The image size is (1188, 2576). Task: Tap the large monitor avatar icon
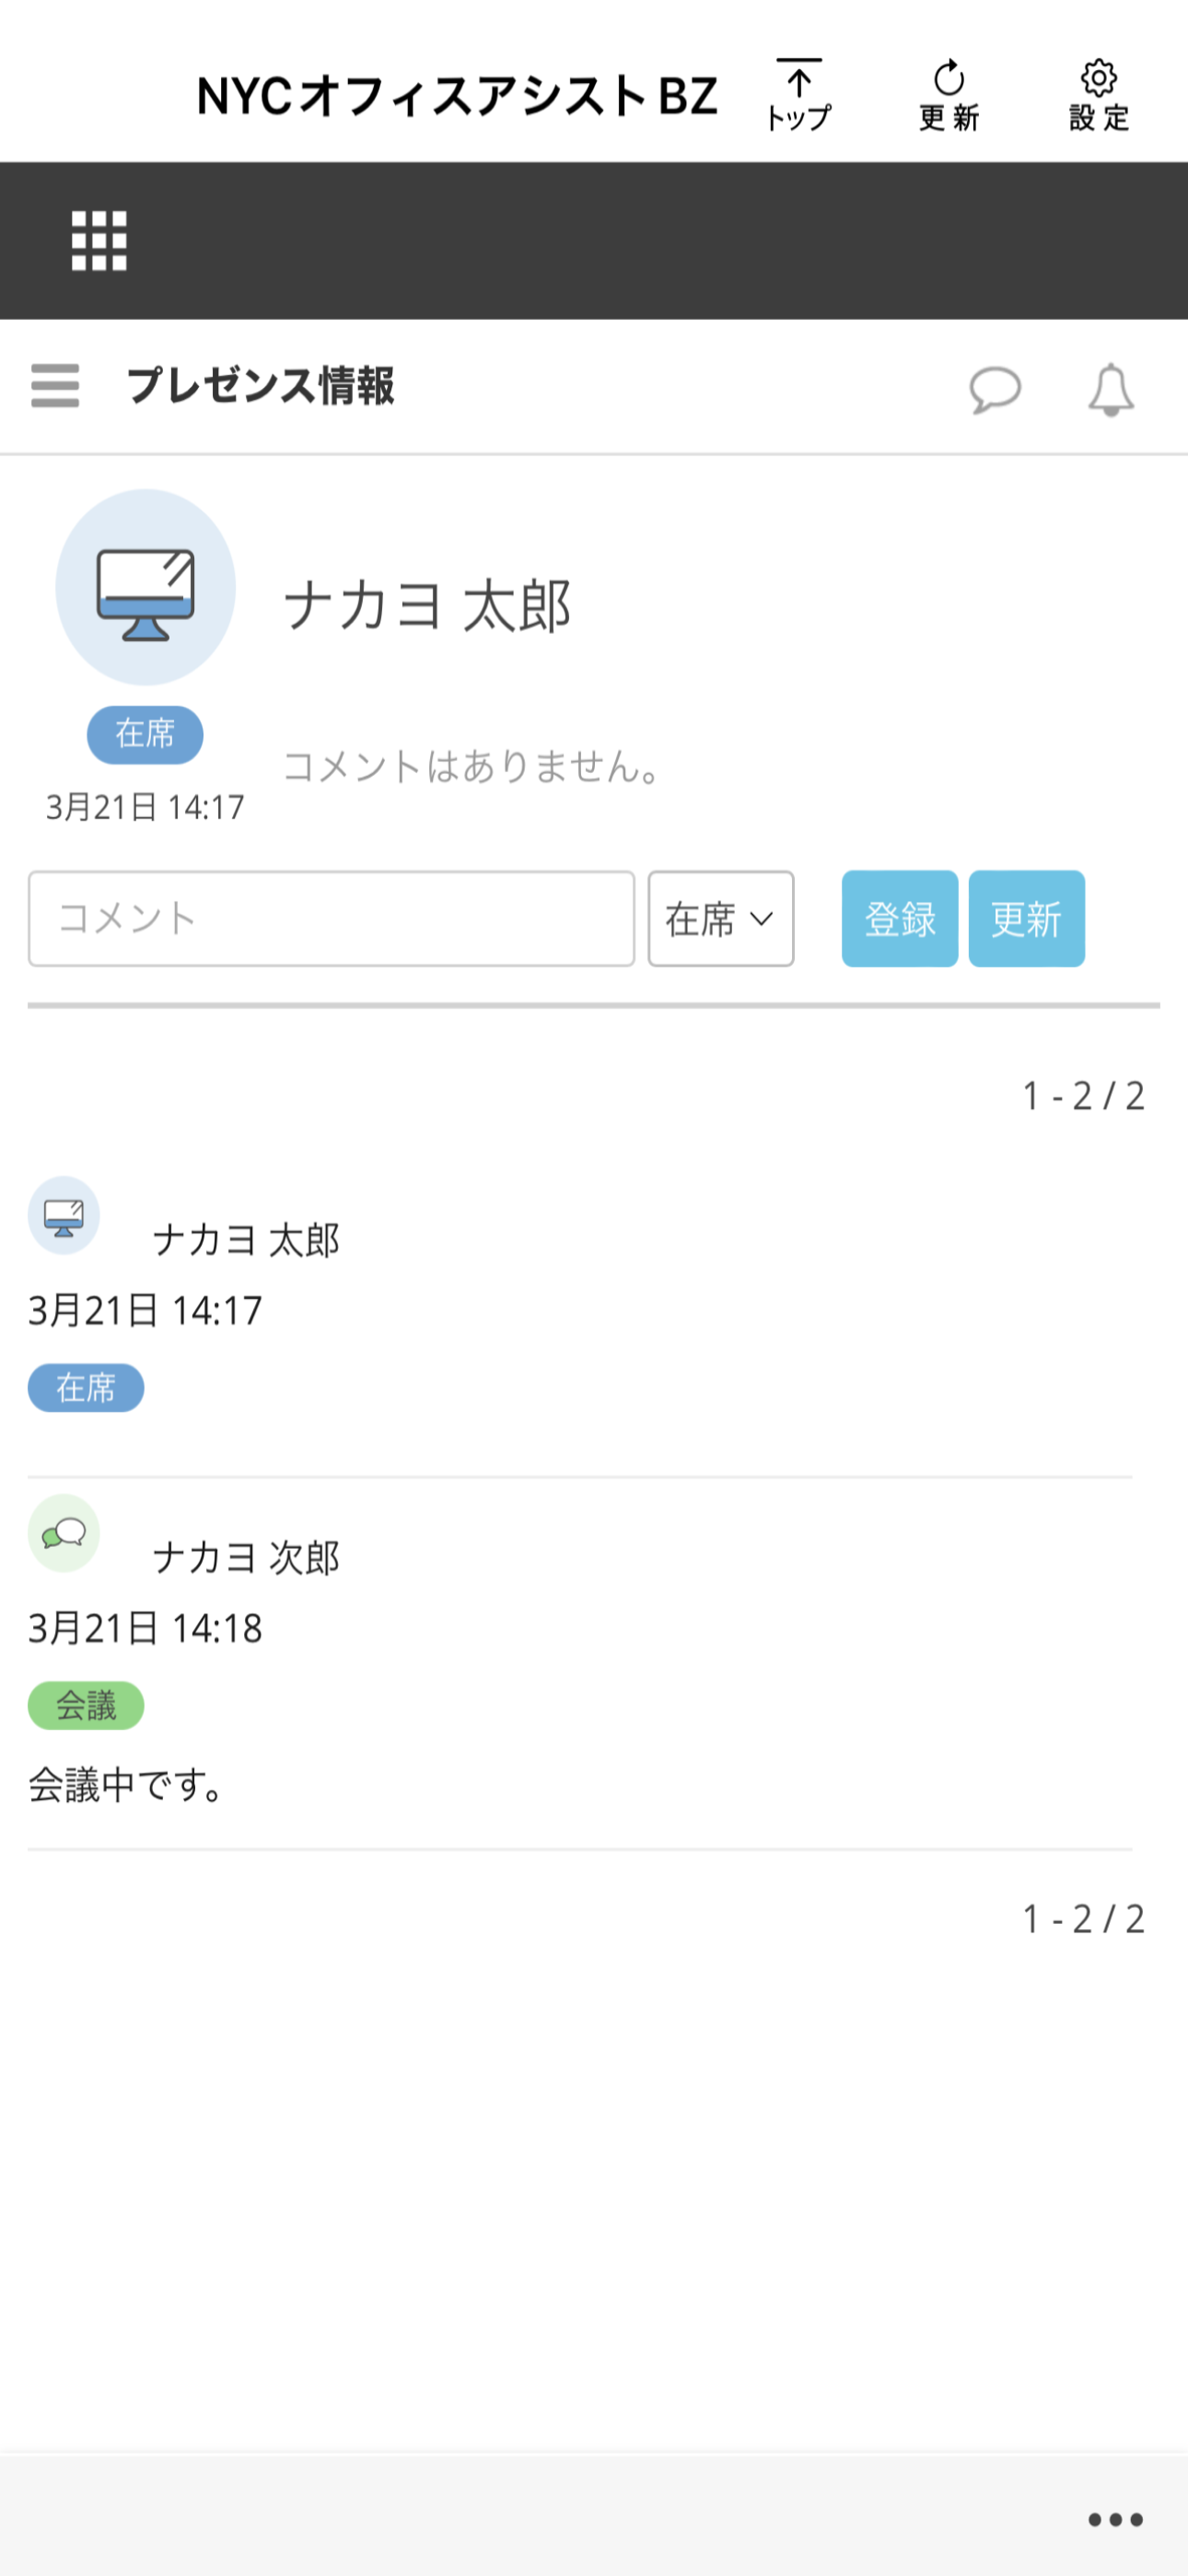(x=145, y=587)
